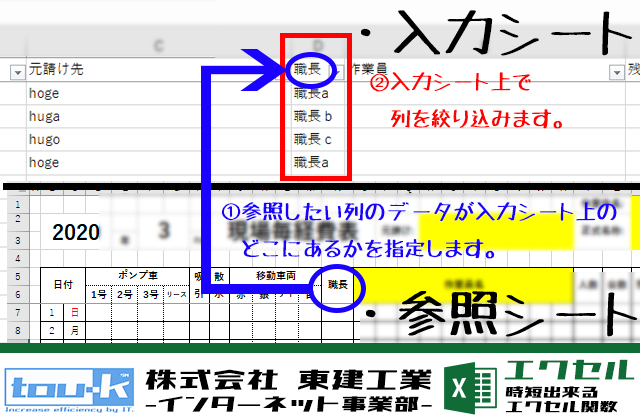Select the 職長 header in input sheet
The height and width of the screenshot is (415, 640).
pos(309,70)
